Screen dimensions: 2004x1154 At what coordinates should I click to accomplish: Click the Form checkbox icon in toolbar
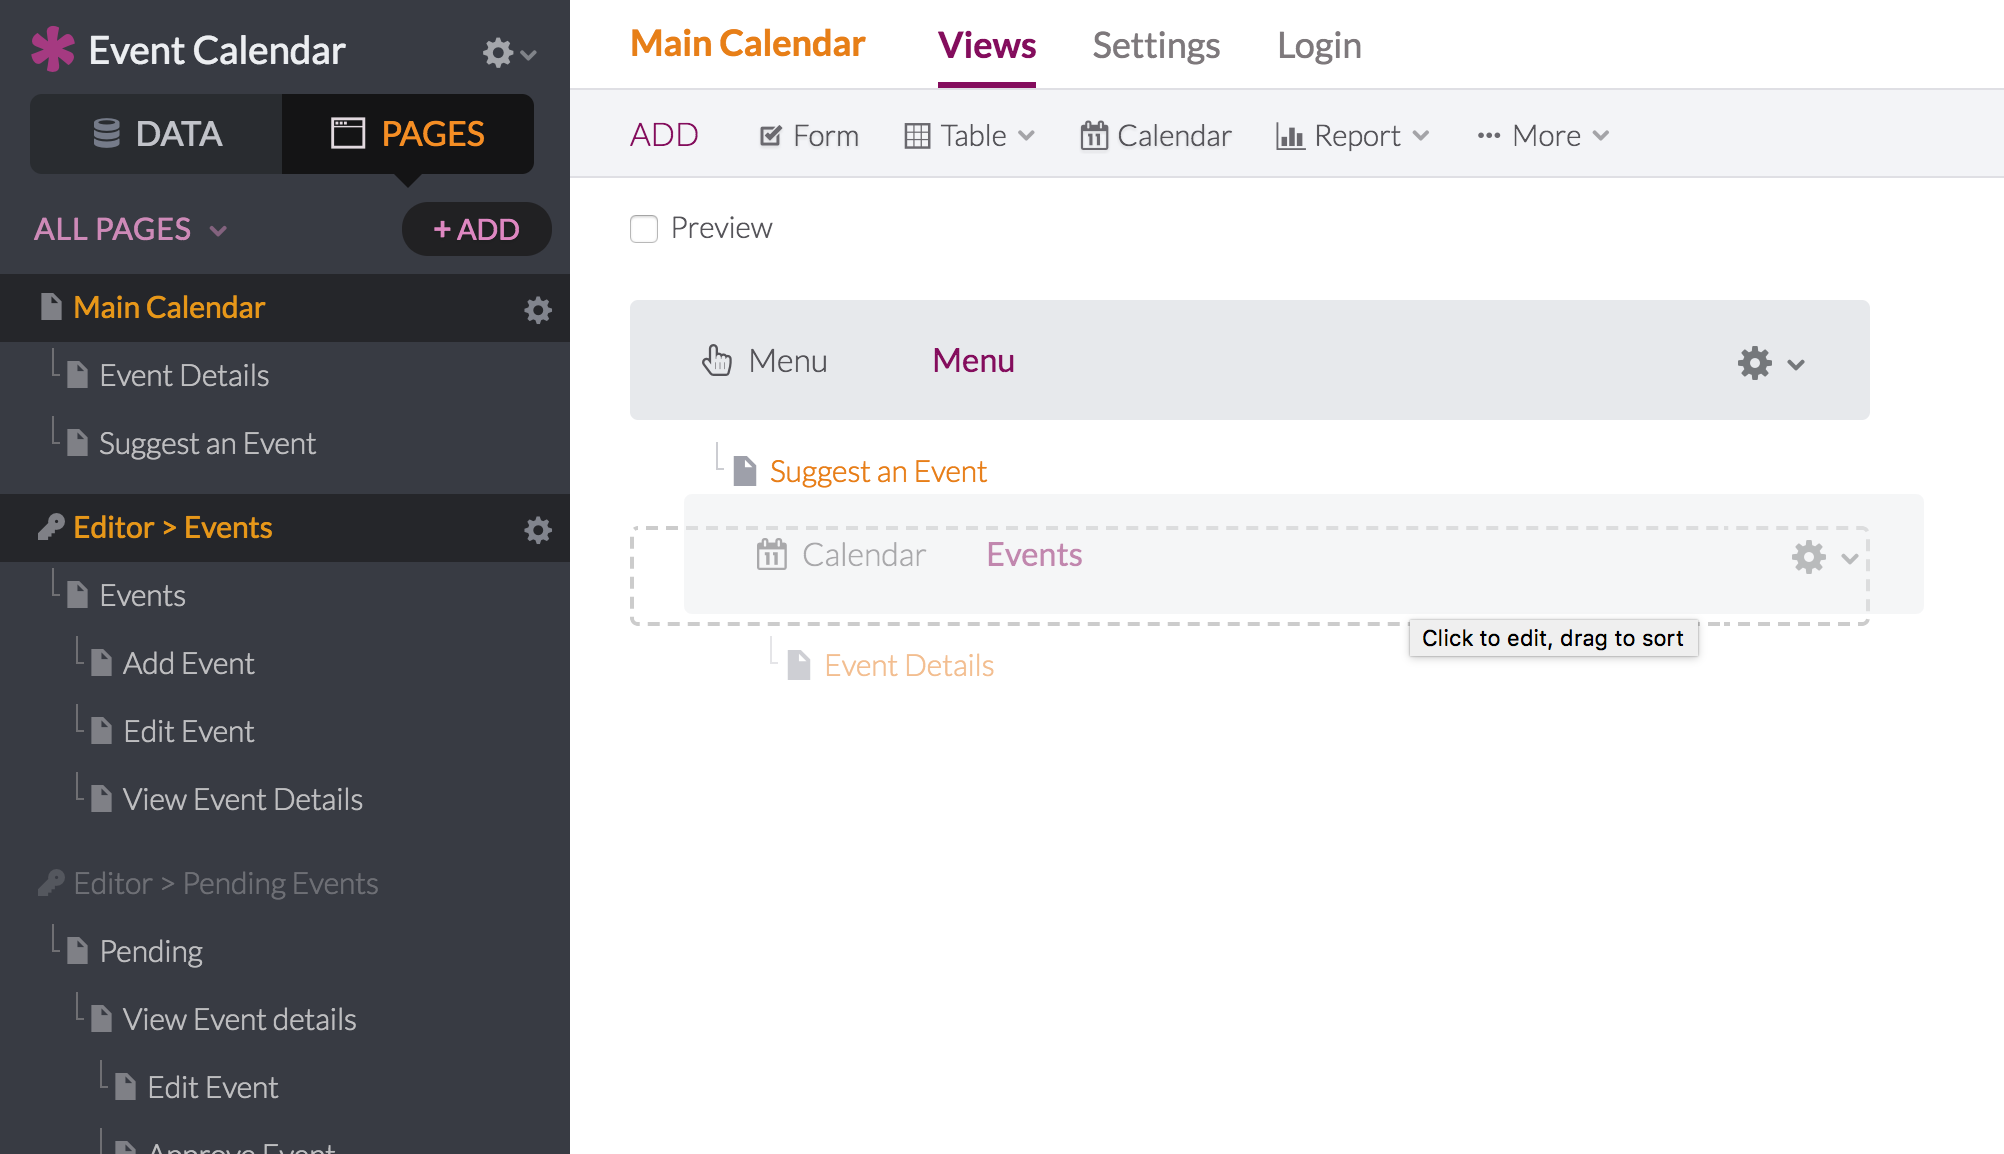770,136
